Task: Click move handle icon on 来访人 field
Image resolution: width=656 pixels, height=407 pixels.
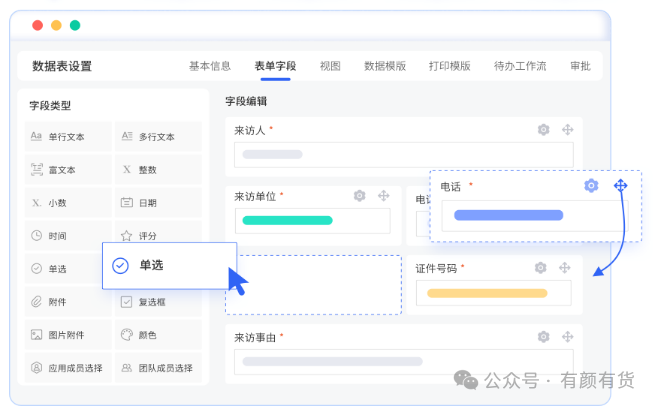Action: (x=567, y=130)
